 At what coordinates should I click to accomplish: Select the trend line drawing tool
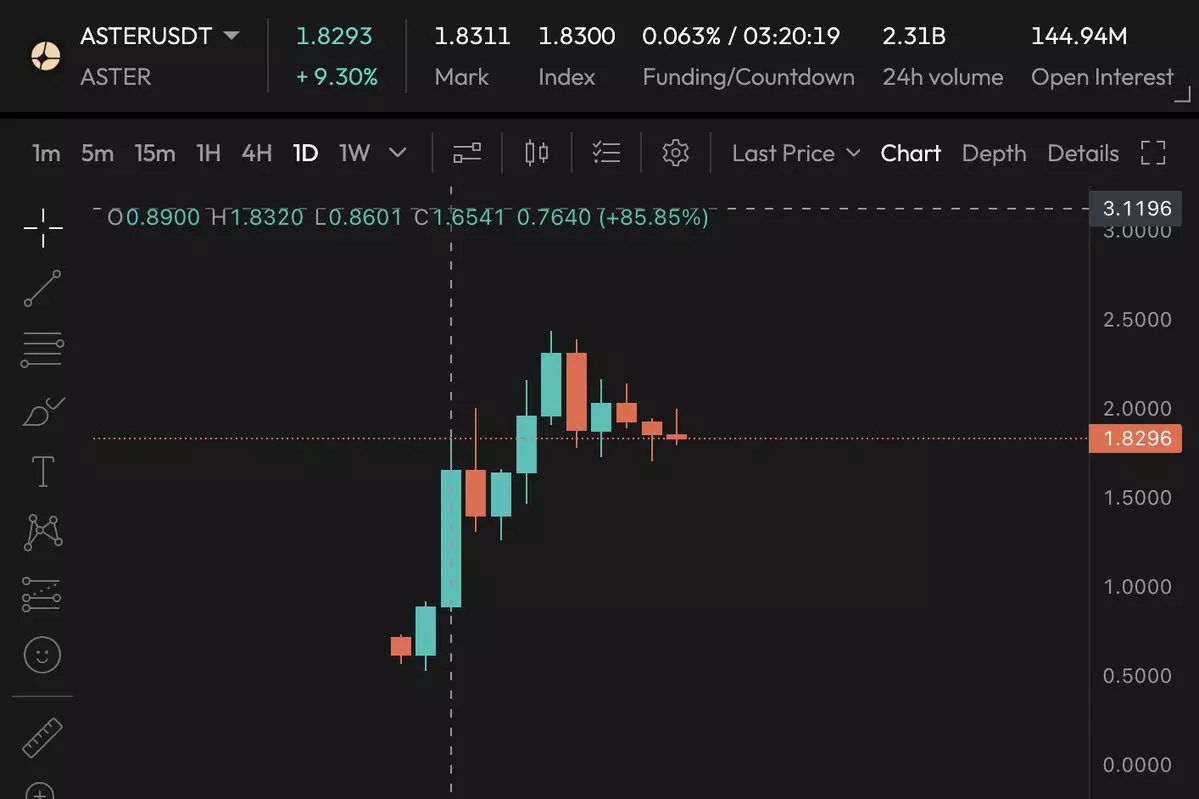coord(43,288)
